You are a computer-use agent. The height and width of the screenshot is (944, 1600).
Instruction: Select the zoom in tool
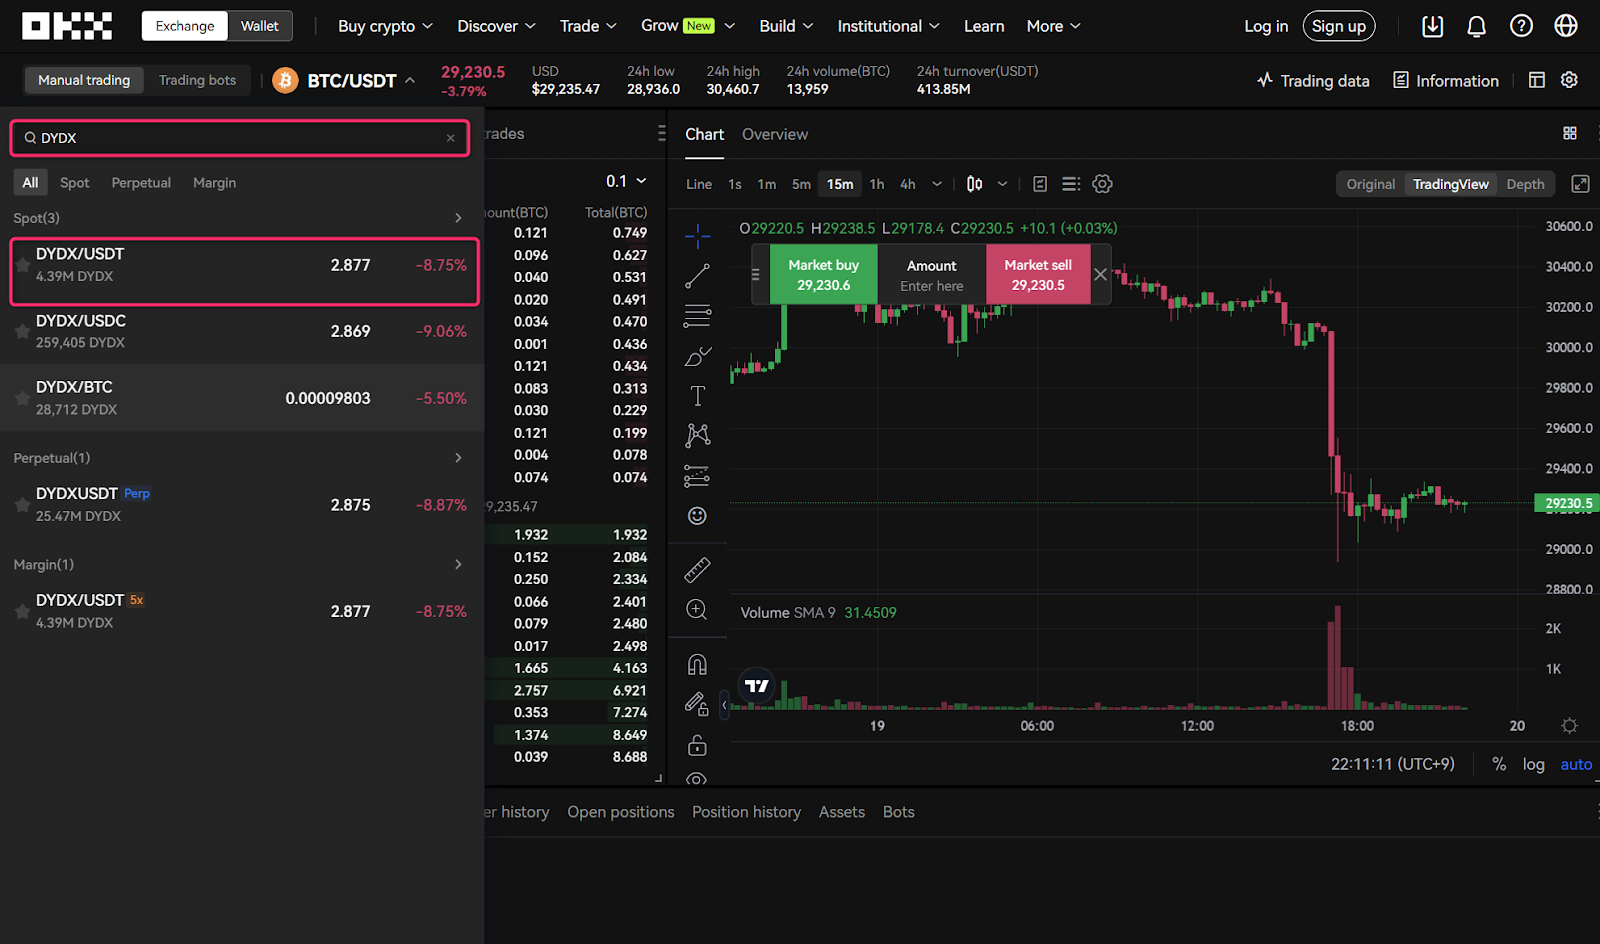pos(697,610)
